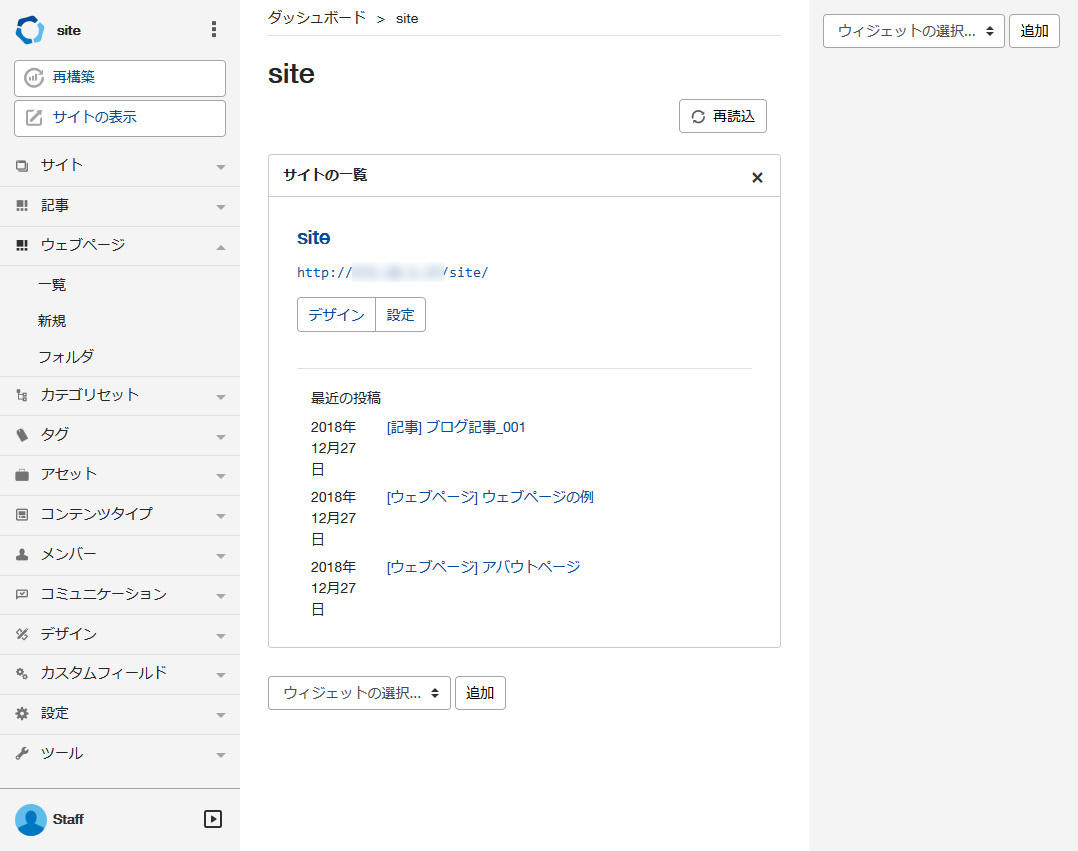This screenshot has width=1078, height=851.
Task: Open the ウェブページの例 link
Action: pos(490,497)
